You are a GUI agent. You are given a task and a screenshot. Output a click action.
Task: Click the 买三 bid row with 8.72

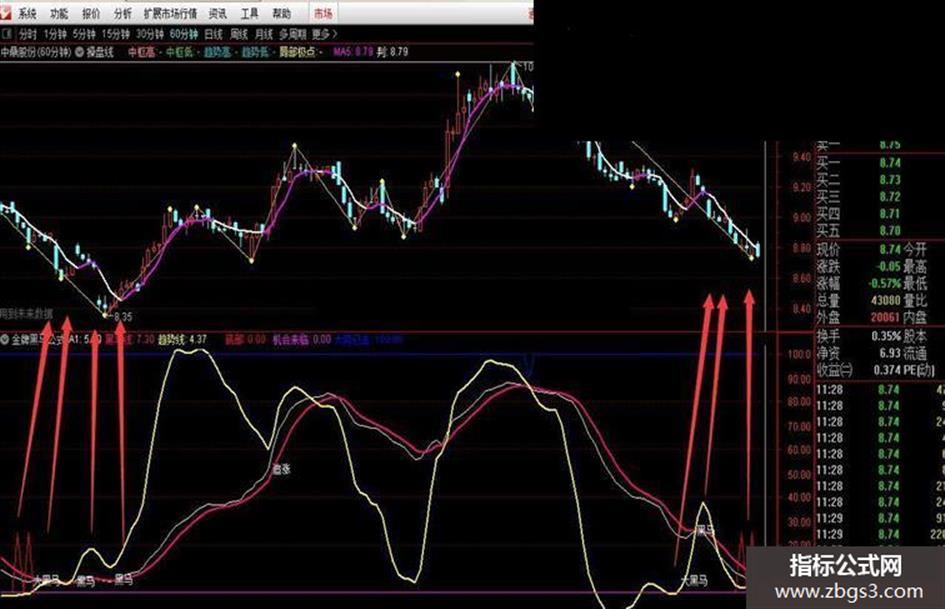pyautogui.click(x=859, y=197)
